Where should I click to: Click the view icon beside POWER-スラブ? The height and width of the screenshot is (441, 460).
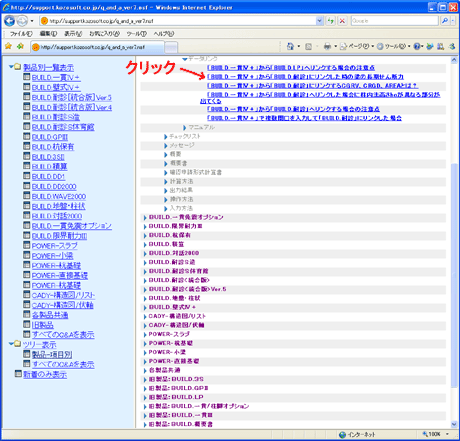27,245
